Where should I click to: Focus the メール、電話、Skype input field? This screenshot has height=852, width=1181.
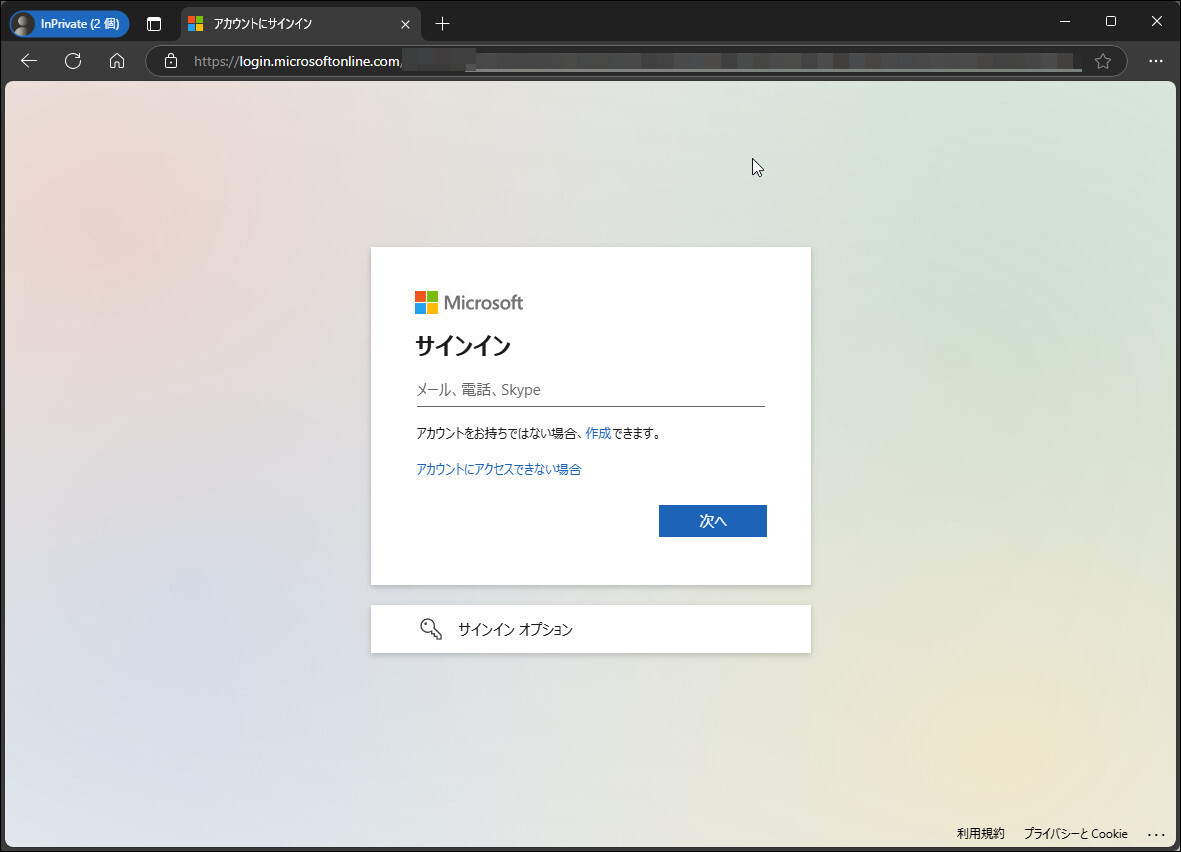tap(590, 390)
